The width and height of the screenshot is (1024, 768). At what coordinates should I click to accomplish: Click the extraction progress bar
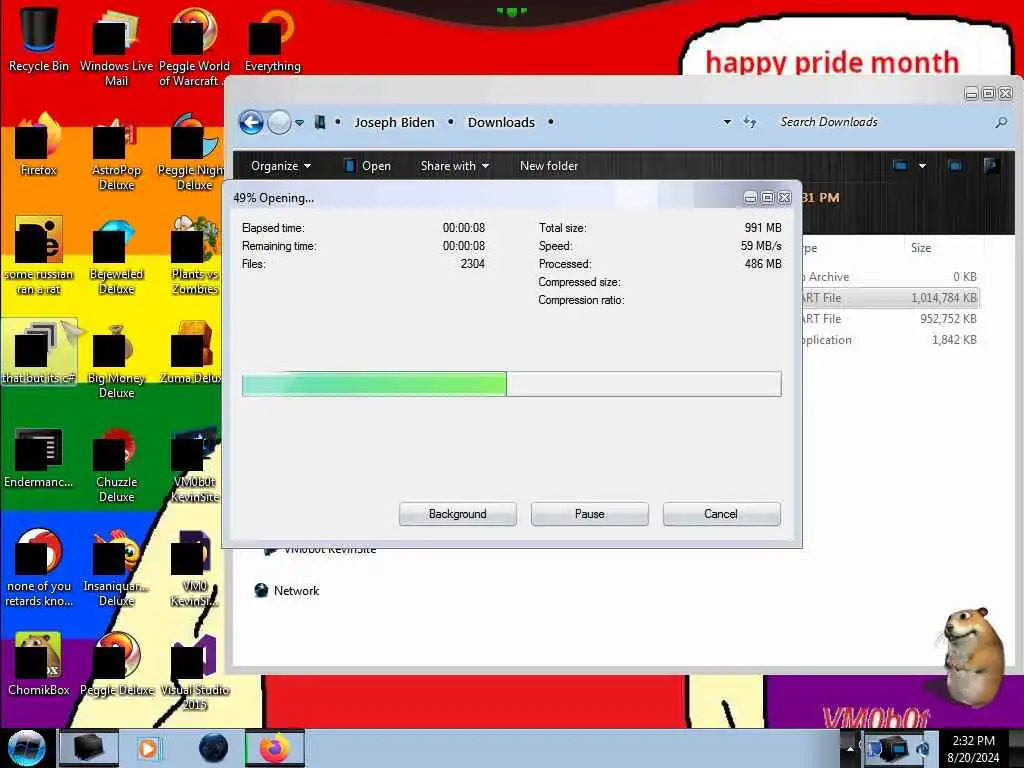(x=511, y=384)
